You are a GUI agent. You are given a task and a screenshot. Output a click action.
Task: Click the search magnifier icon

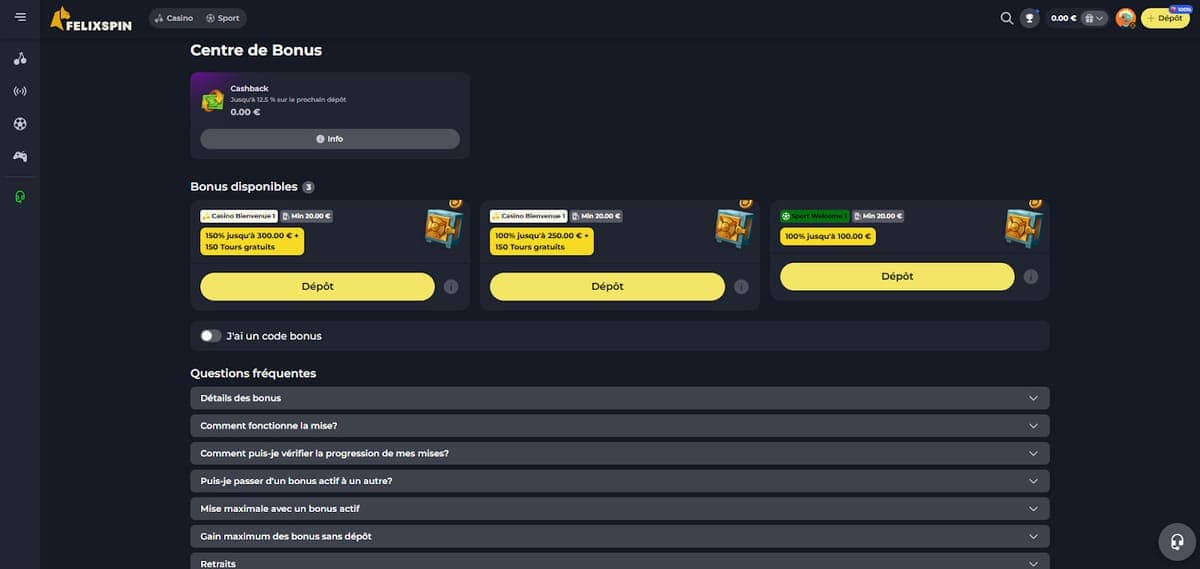(x=1007, y=18)
